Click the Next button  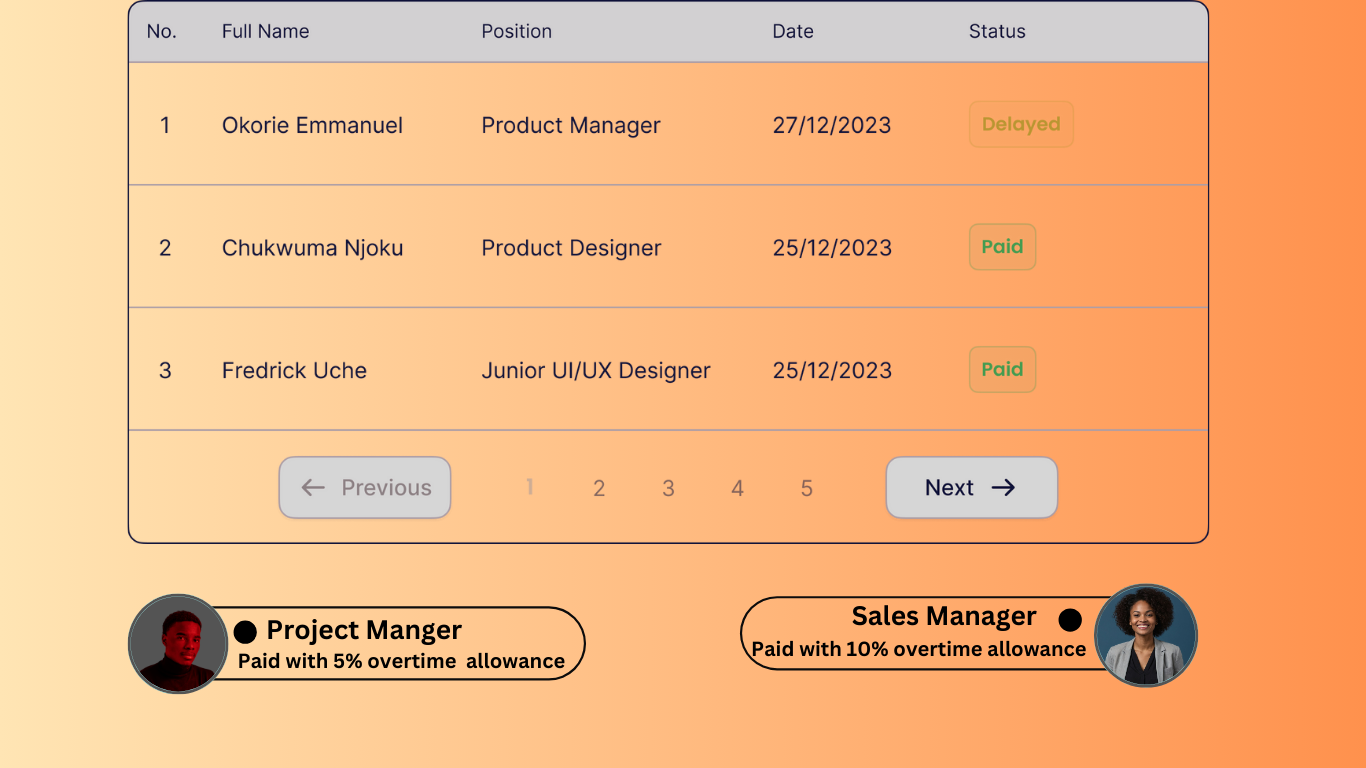971,488
